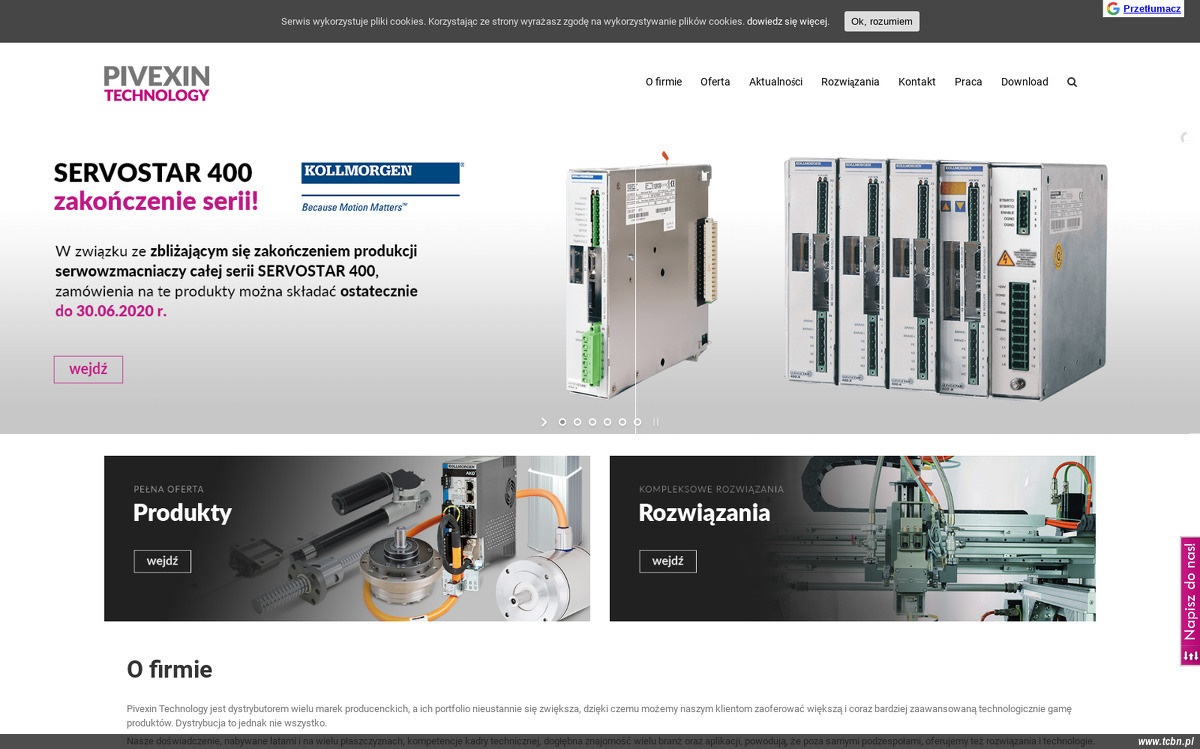Image resolution: width=1200 pixels, height=749 pixels.
Task: Open the search magnifier icon in navigation
Action: click(x=1072, y=82)
